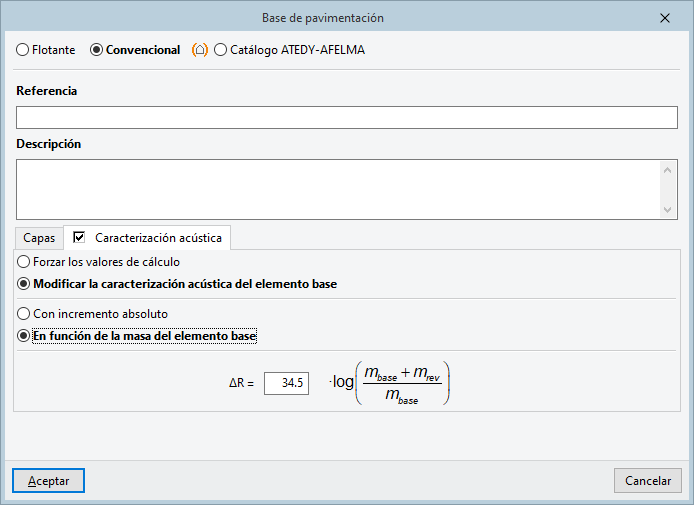The height and width of the screenshot is (505, 694).
Task: Select the Flotante radio option
Action: pyautogui.click(x=23, y=49)
